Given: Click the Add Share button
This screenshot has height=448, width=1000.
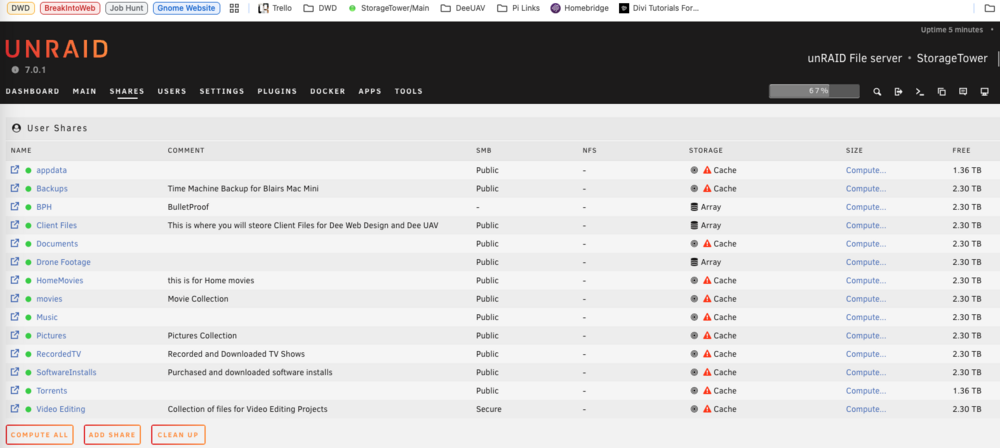Looking at the screenshot, I should click(x=112, y=435).
